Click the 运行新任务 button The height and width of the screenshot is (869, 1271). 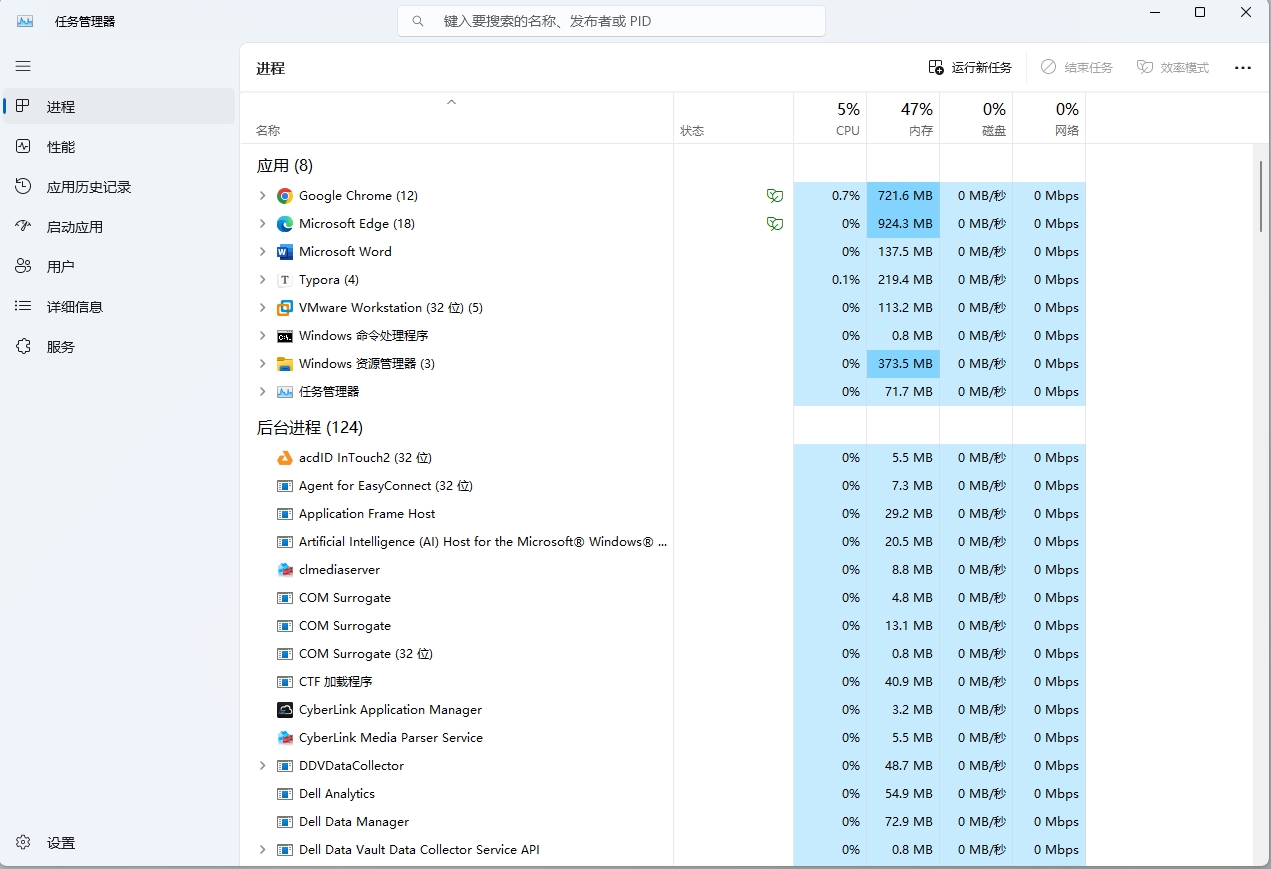(x=970, y=68)
